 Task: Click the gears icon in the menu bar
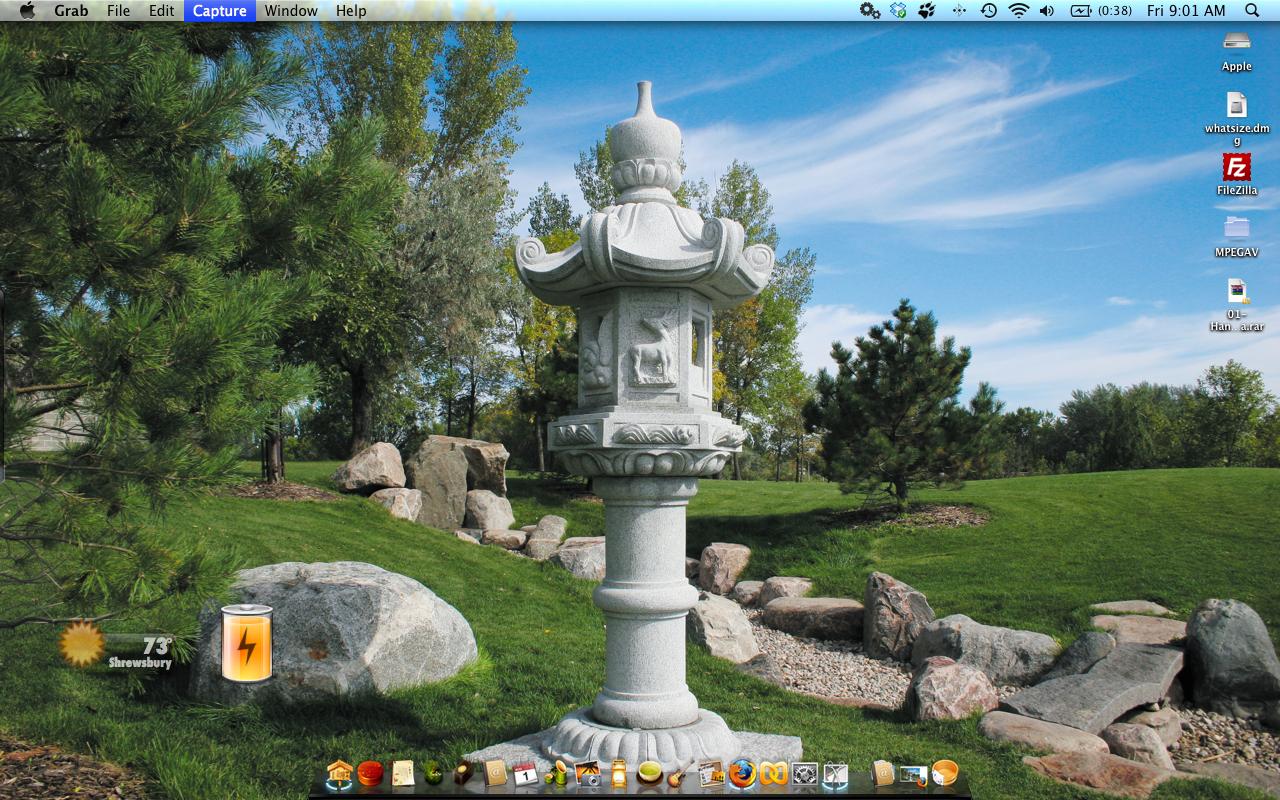[870, 10]
